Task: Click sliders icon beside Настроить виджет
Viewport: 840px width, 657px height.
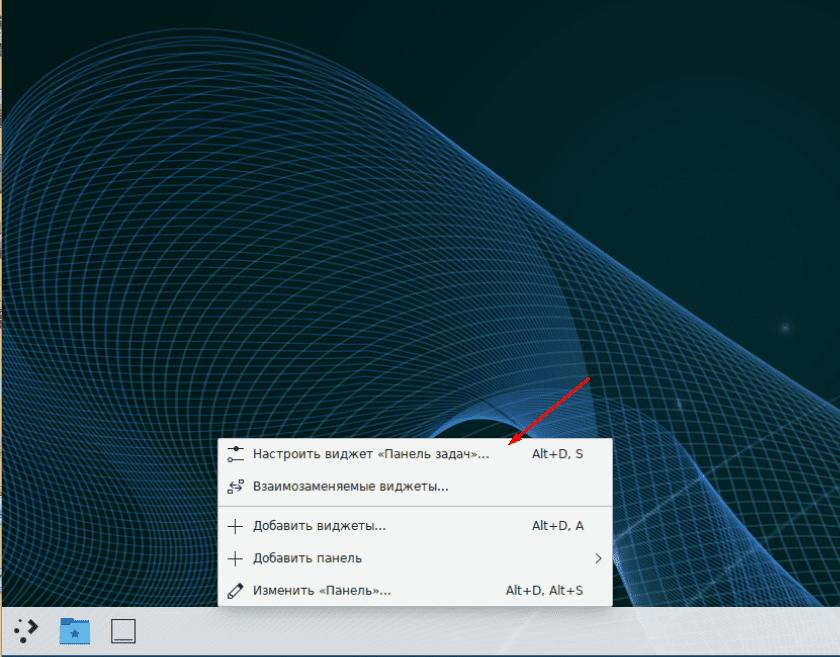Action: (x=235, y=454)
